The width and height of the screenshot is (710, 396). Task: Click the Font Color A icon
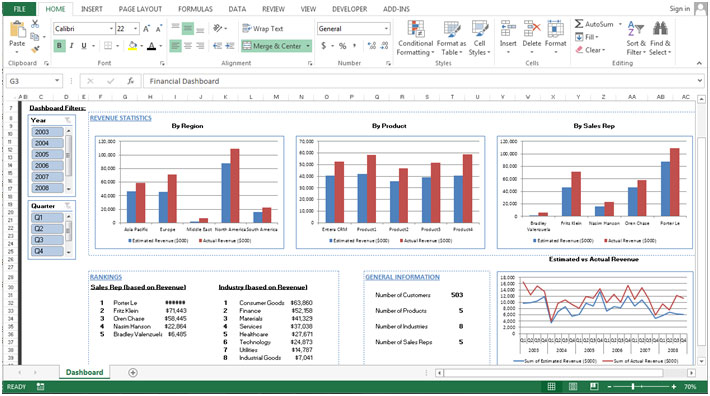click(x=152, y=46)
